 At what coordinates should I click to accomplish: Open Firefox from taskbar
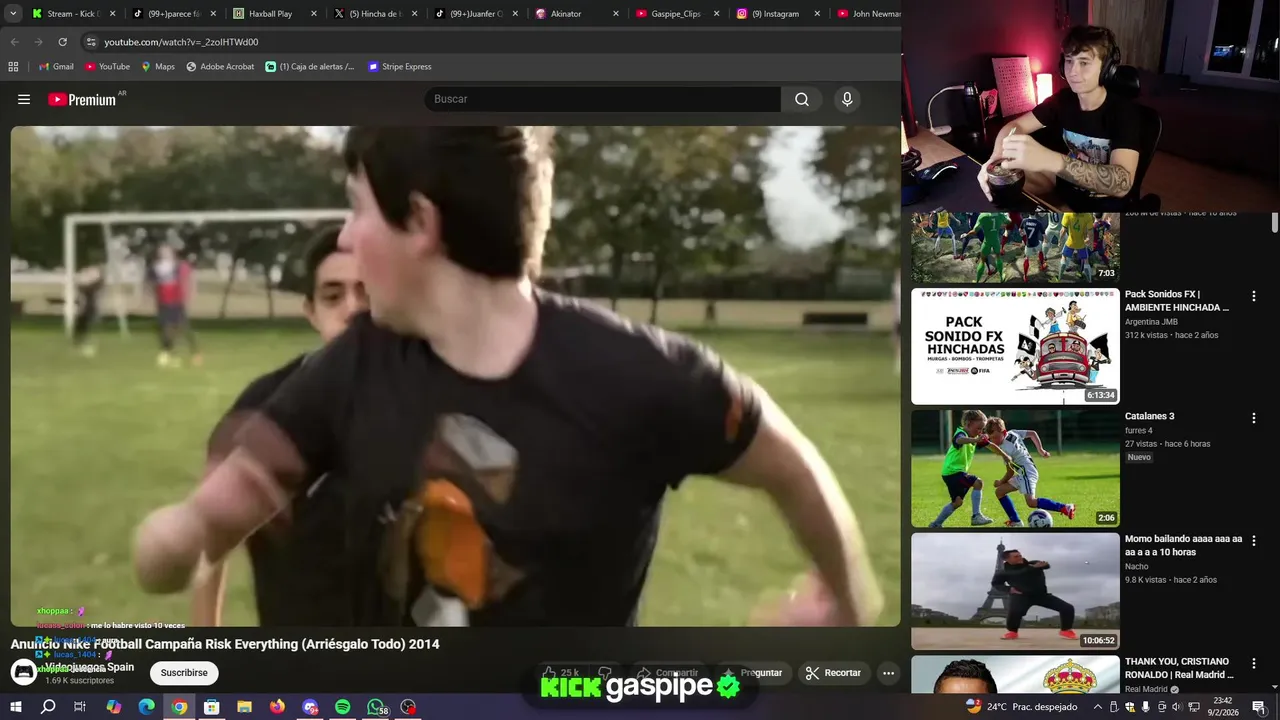coord(277,707)
